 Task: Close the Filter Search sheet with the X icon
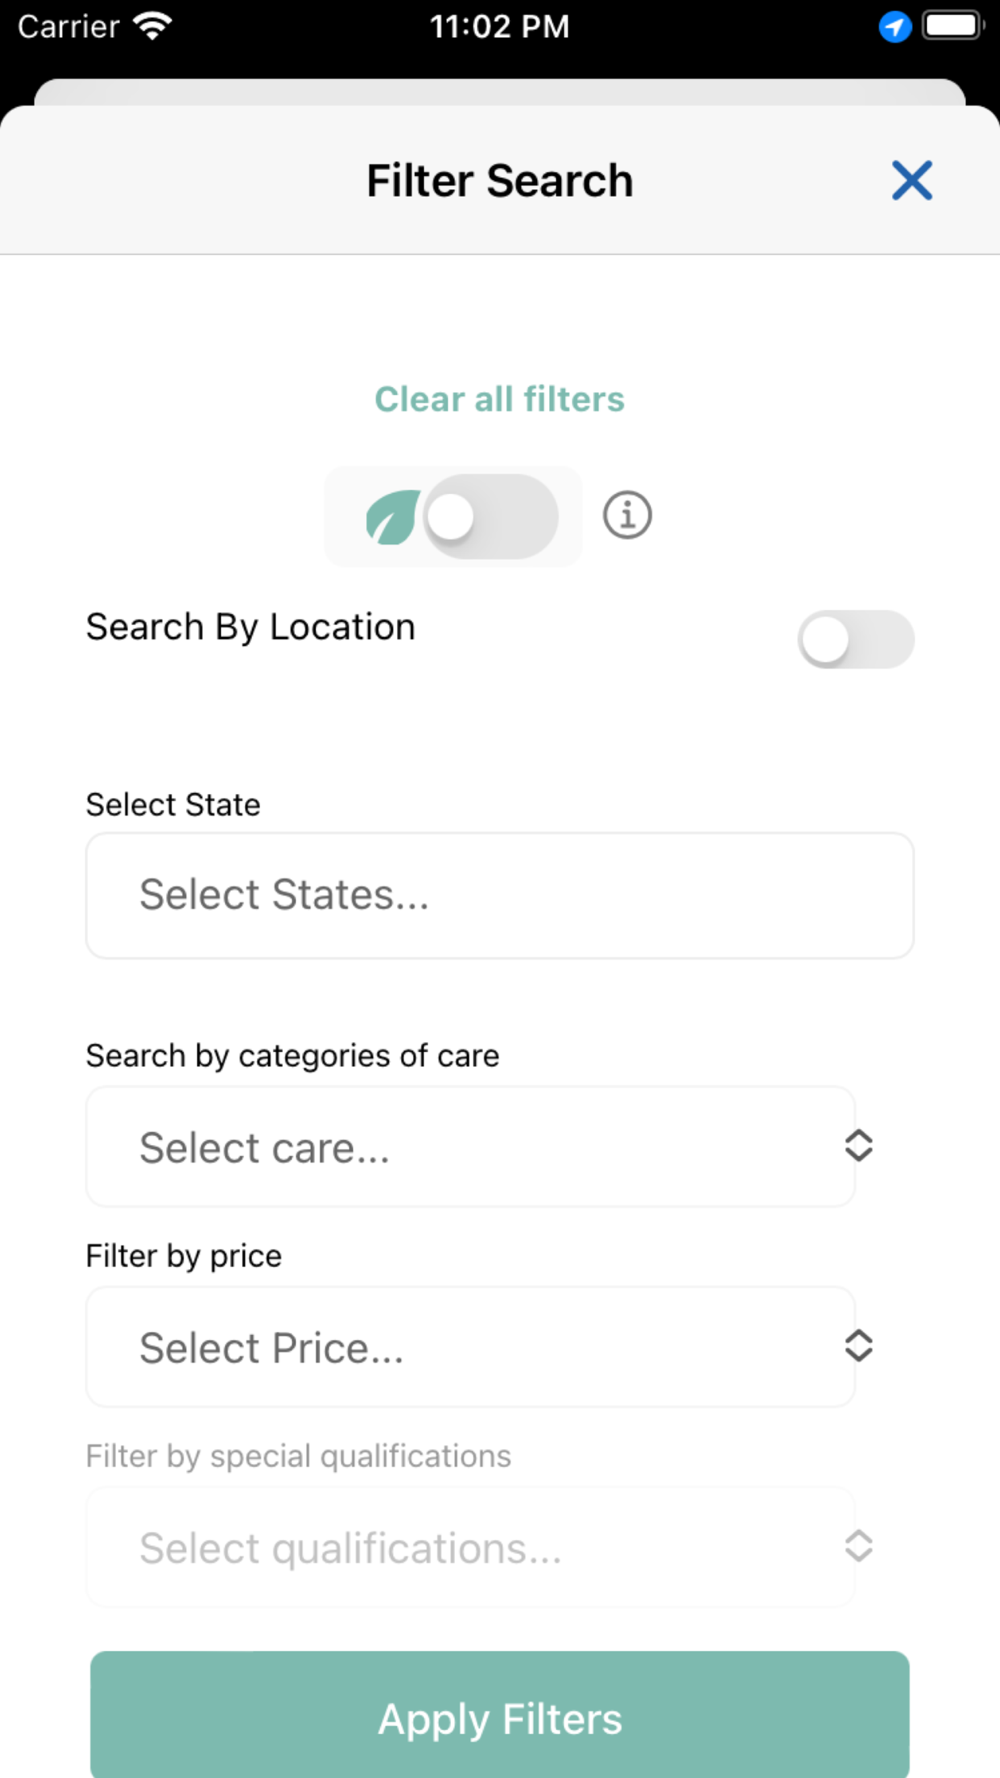click(x=912, y=181)
